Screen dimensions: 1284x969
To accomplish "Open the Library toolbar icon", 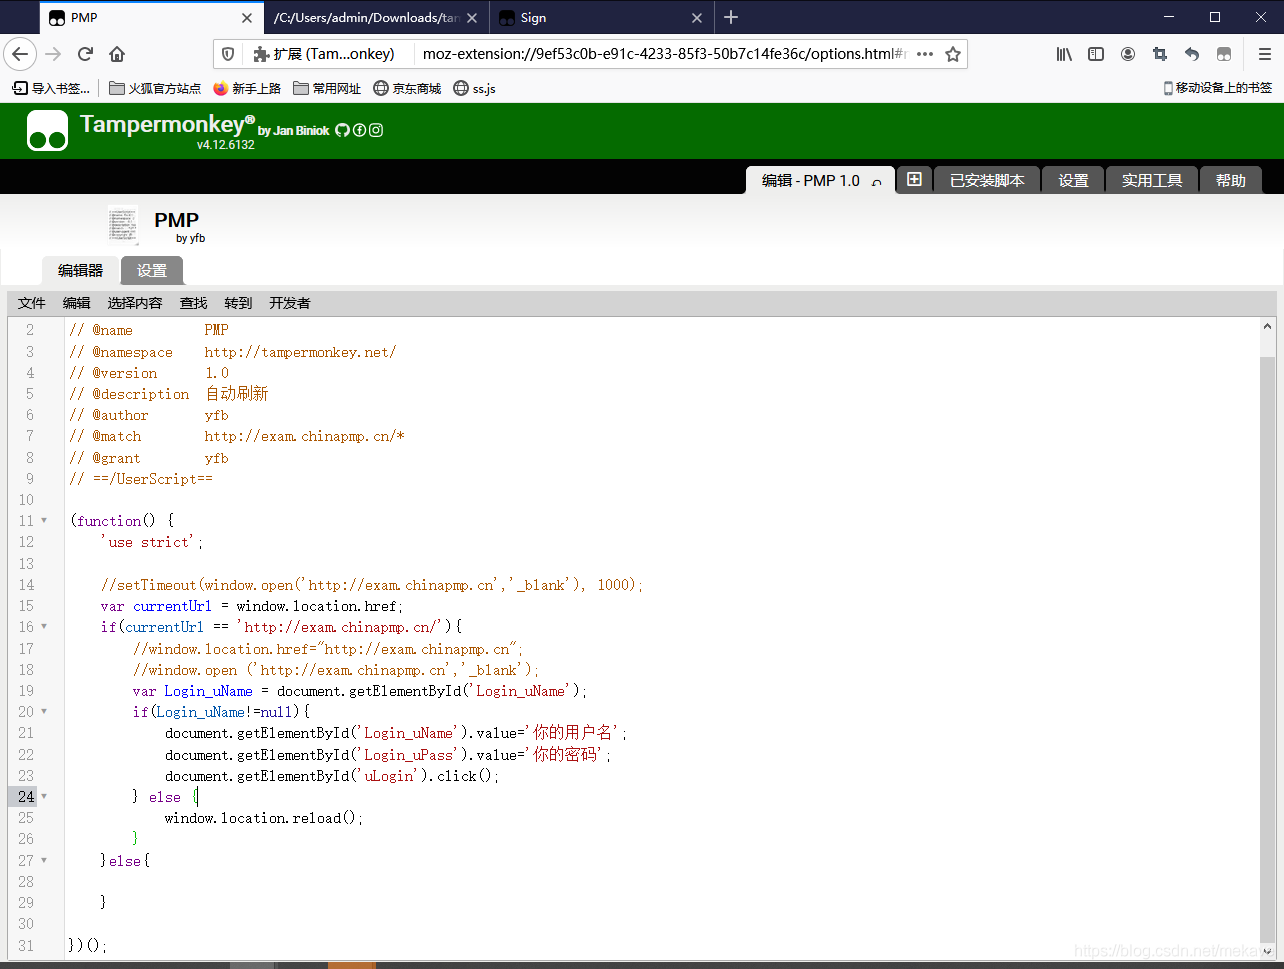I will coord(1064,54).
